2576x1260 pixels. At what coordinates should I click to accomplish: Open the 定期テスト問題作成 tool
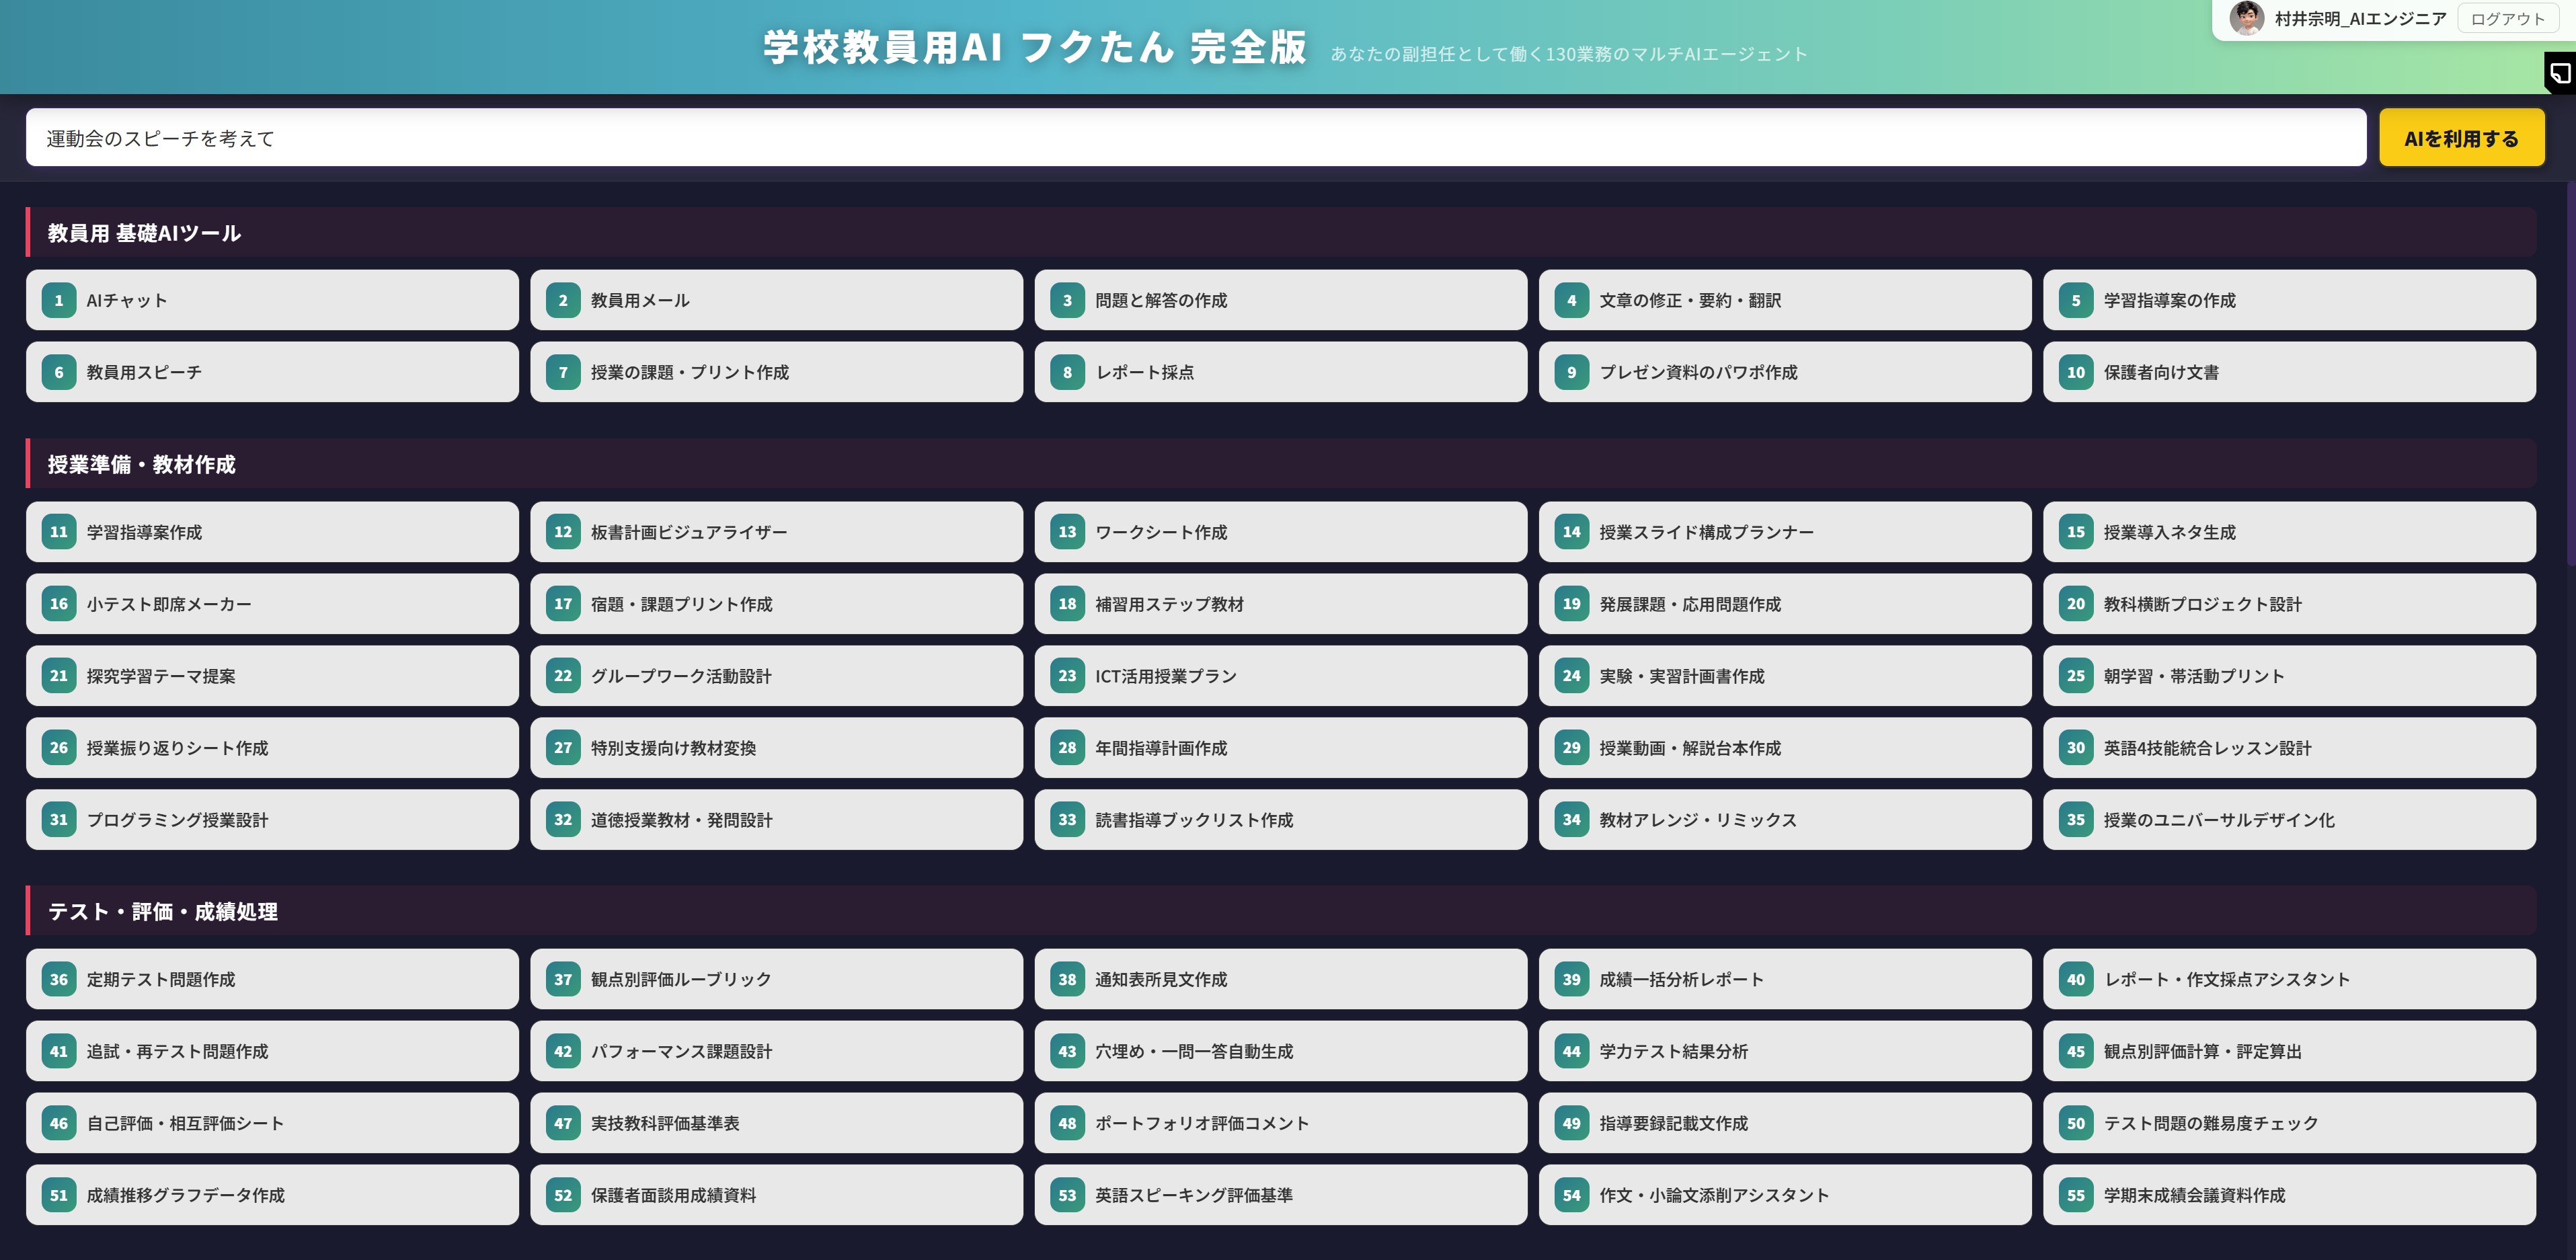(271, 979)
